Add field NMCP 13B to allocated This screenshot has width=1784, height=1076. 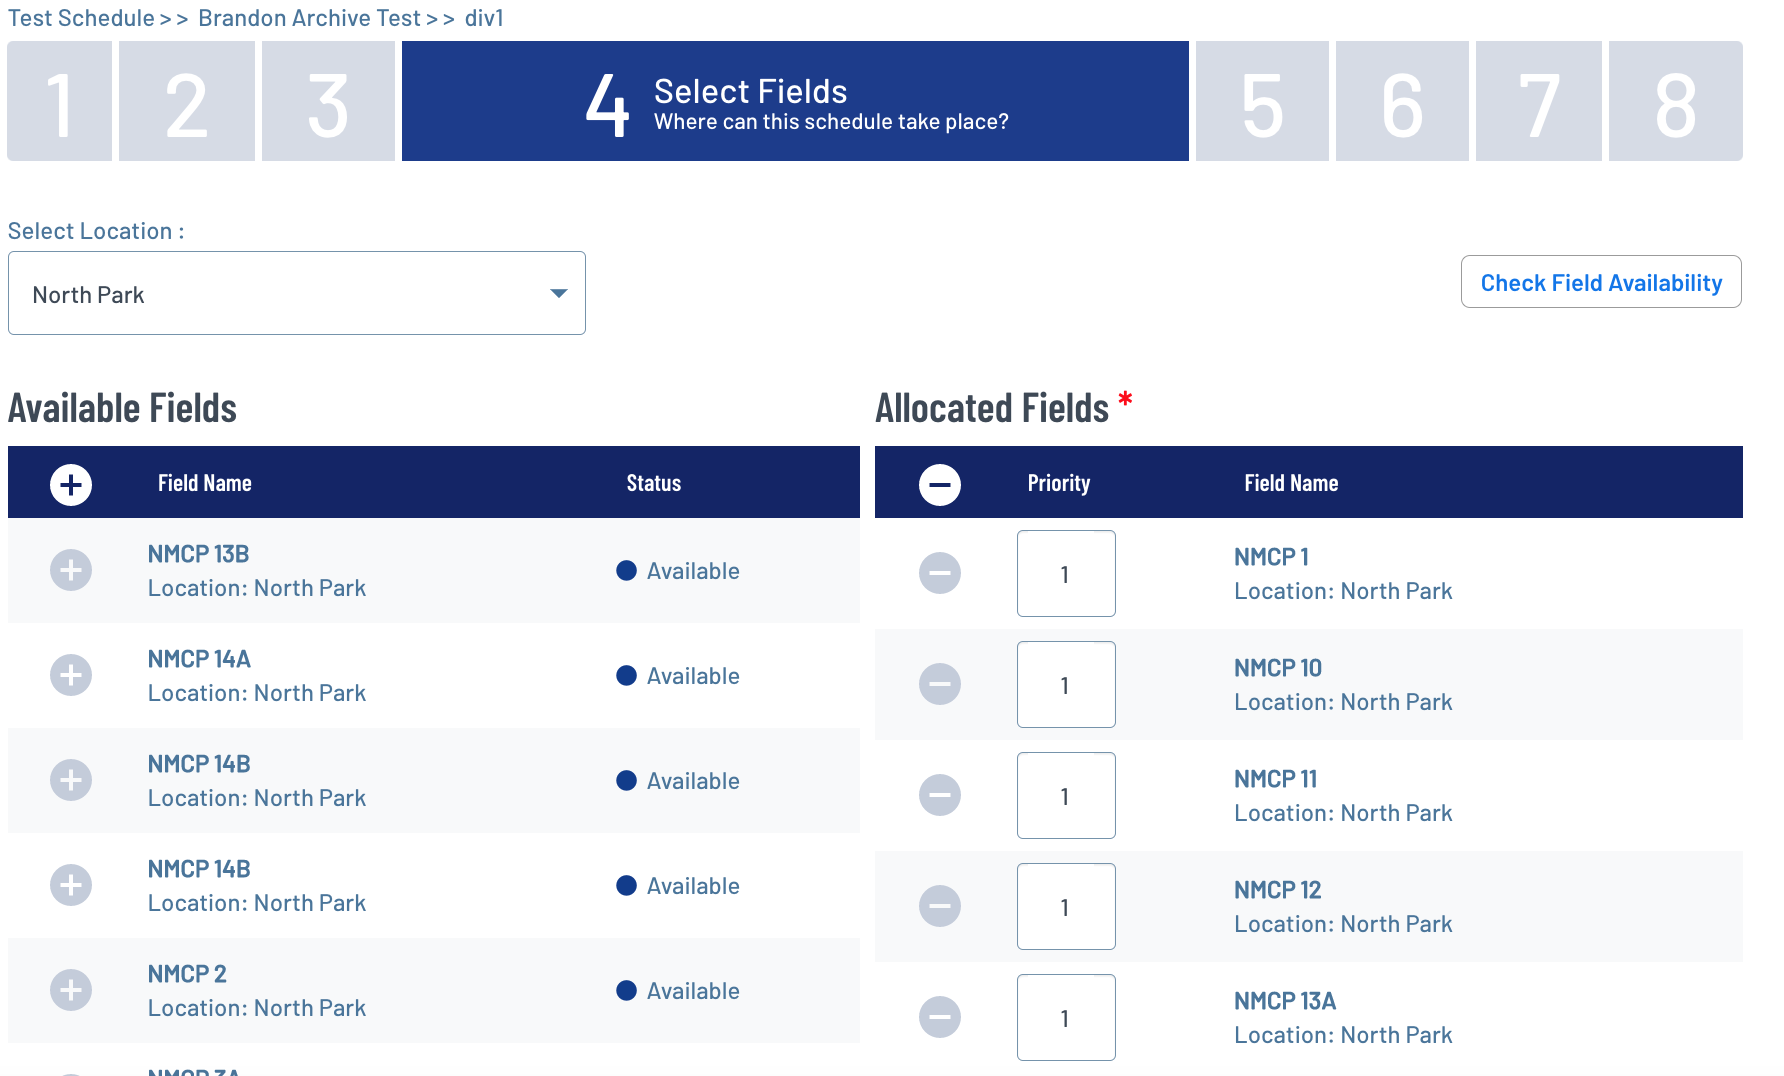pyautogui.click(x=71, y=570)
